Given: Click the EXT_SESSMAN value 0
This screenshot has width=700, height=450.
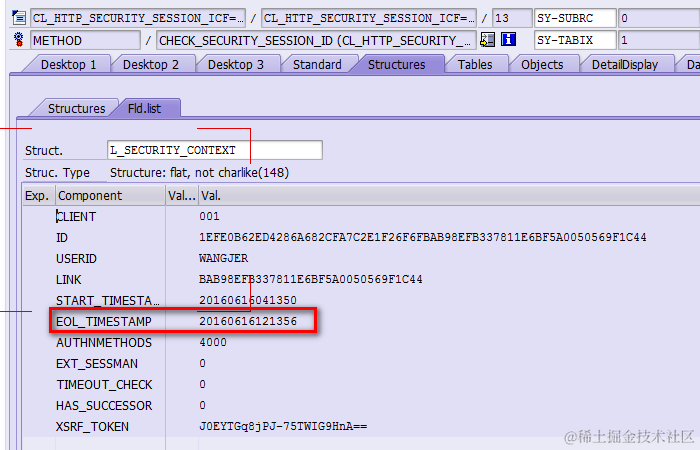Looking at the screenshot, I should tap(203, 363).
